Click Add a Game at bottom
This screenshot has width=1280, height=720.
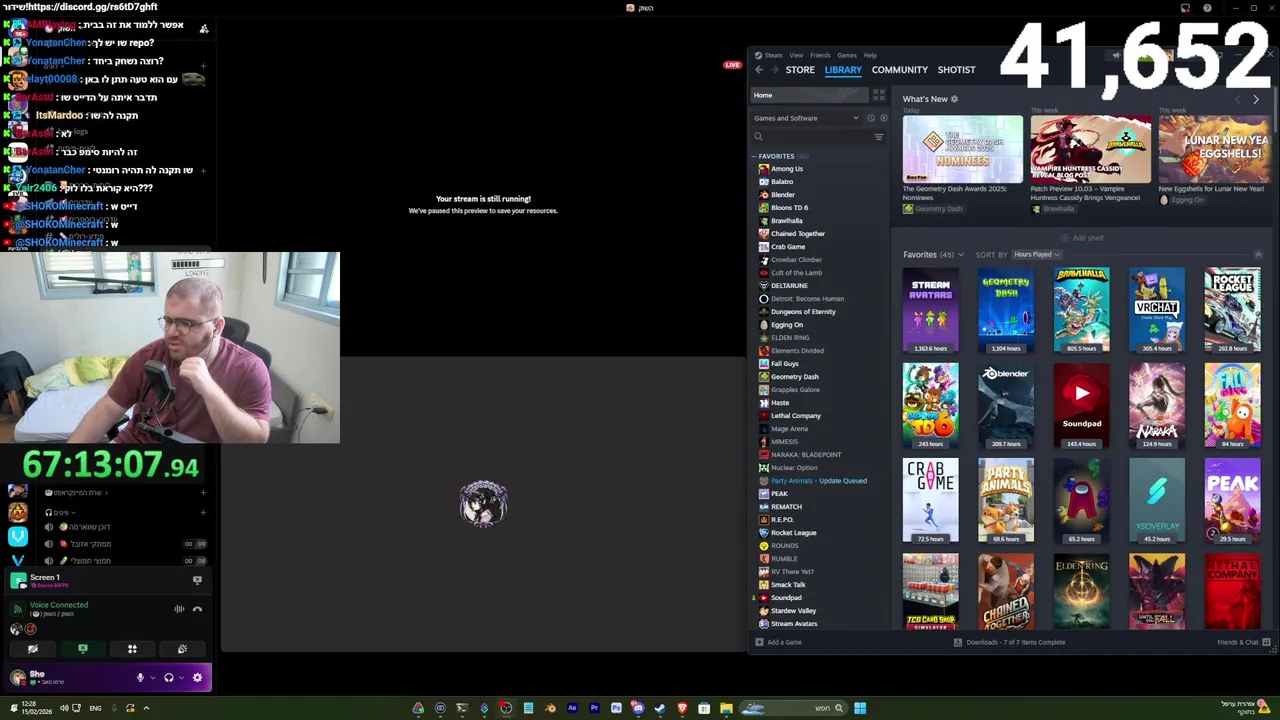[779, 642]
